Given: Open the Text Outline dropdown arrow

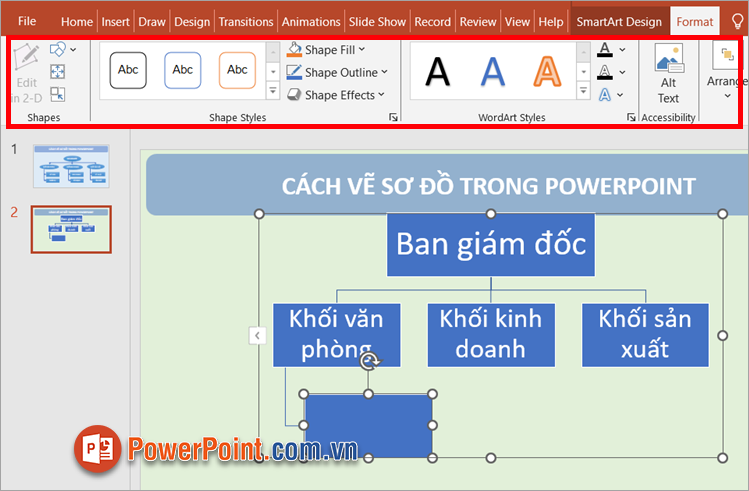Looking at the screenshot, I should point(622,72).
